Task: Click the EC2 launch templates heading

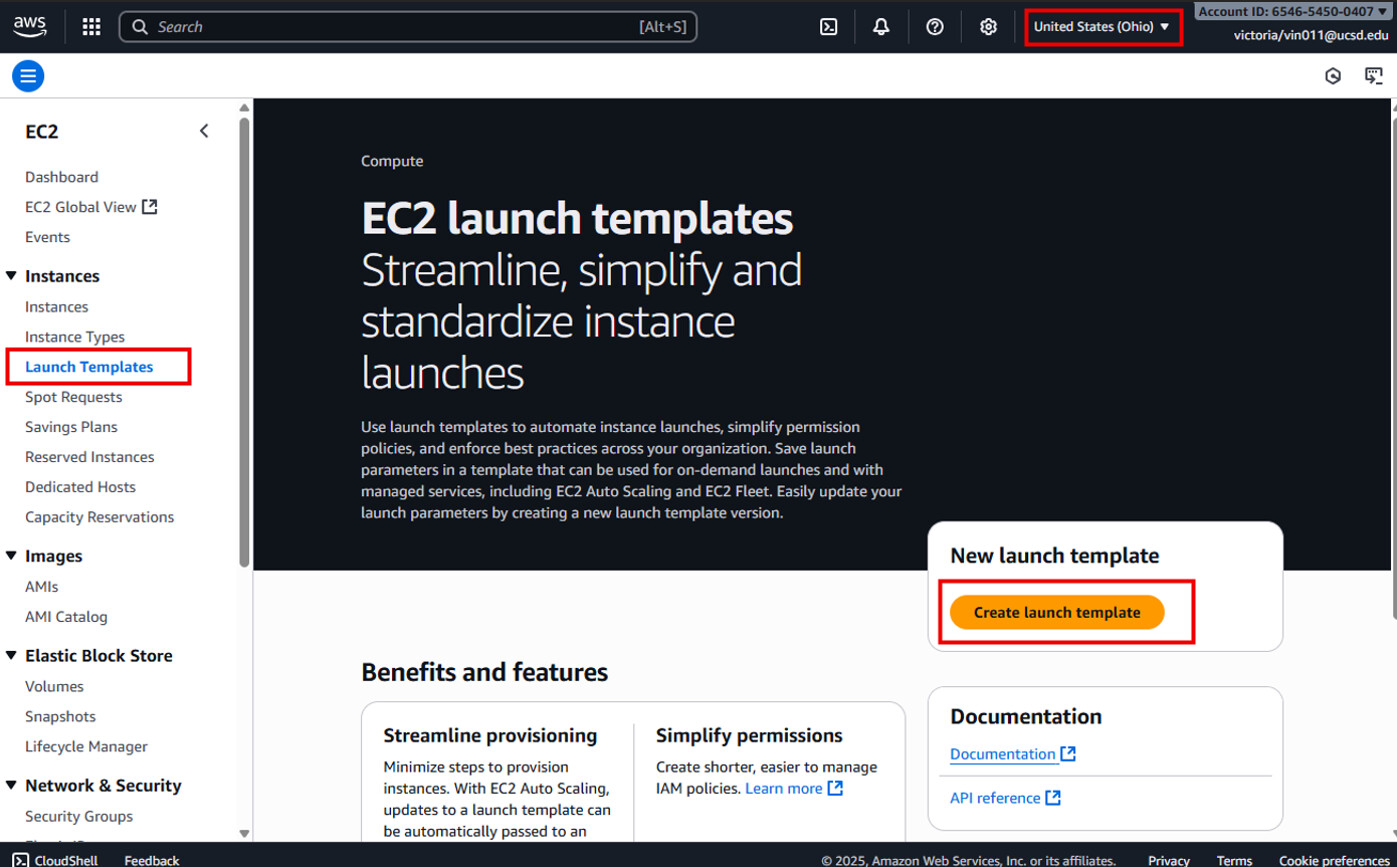Action: tap(577, 219)
